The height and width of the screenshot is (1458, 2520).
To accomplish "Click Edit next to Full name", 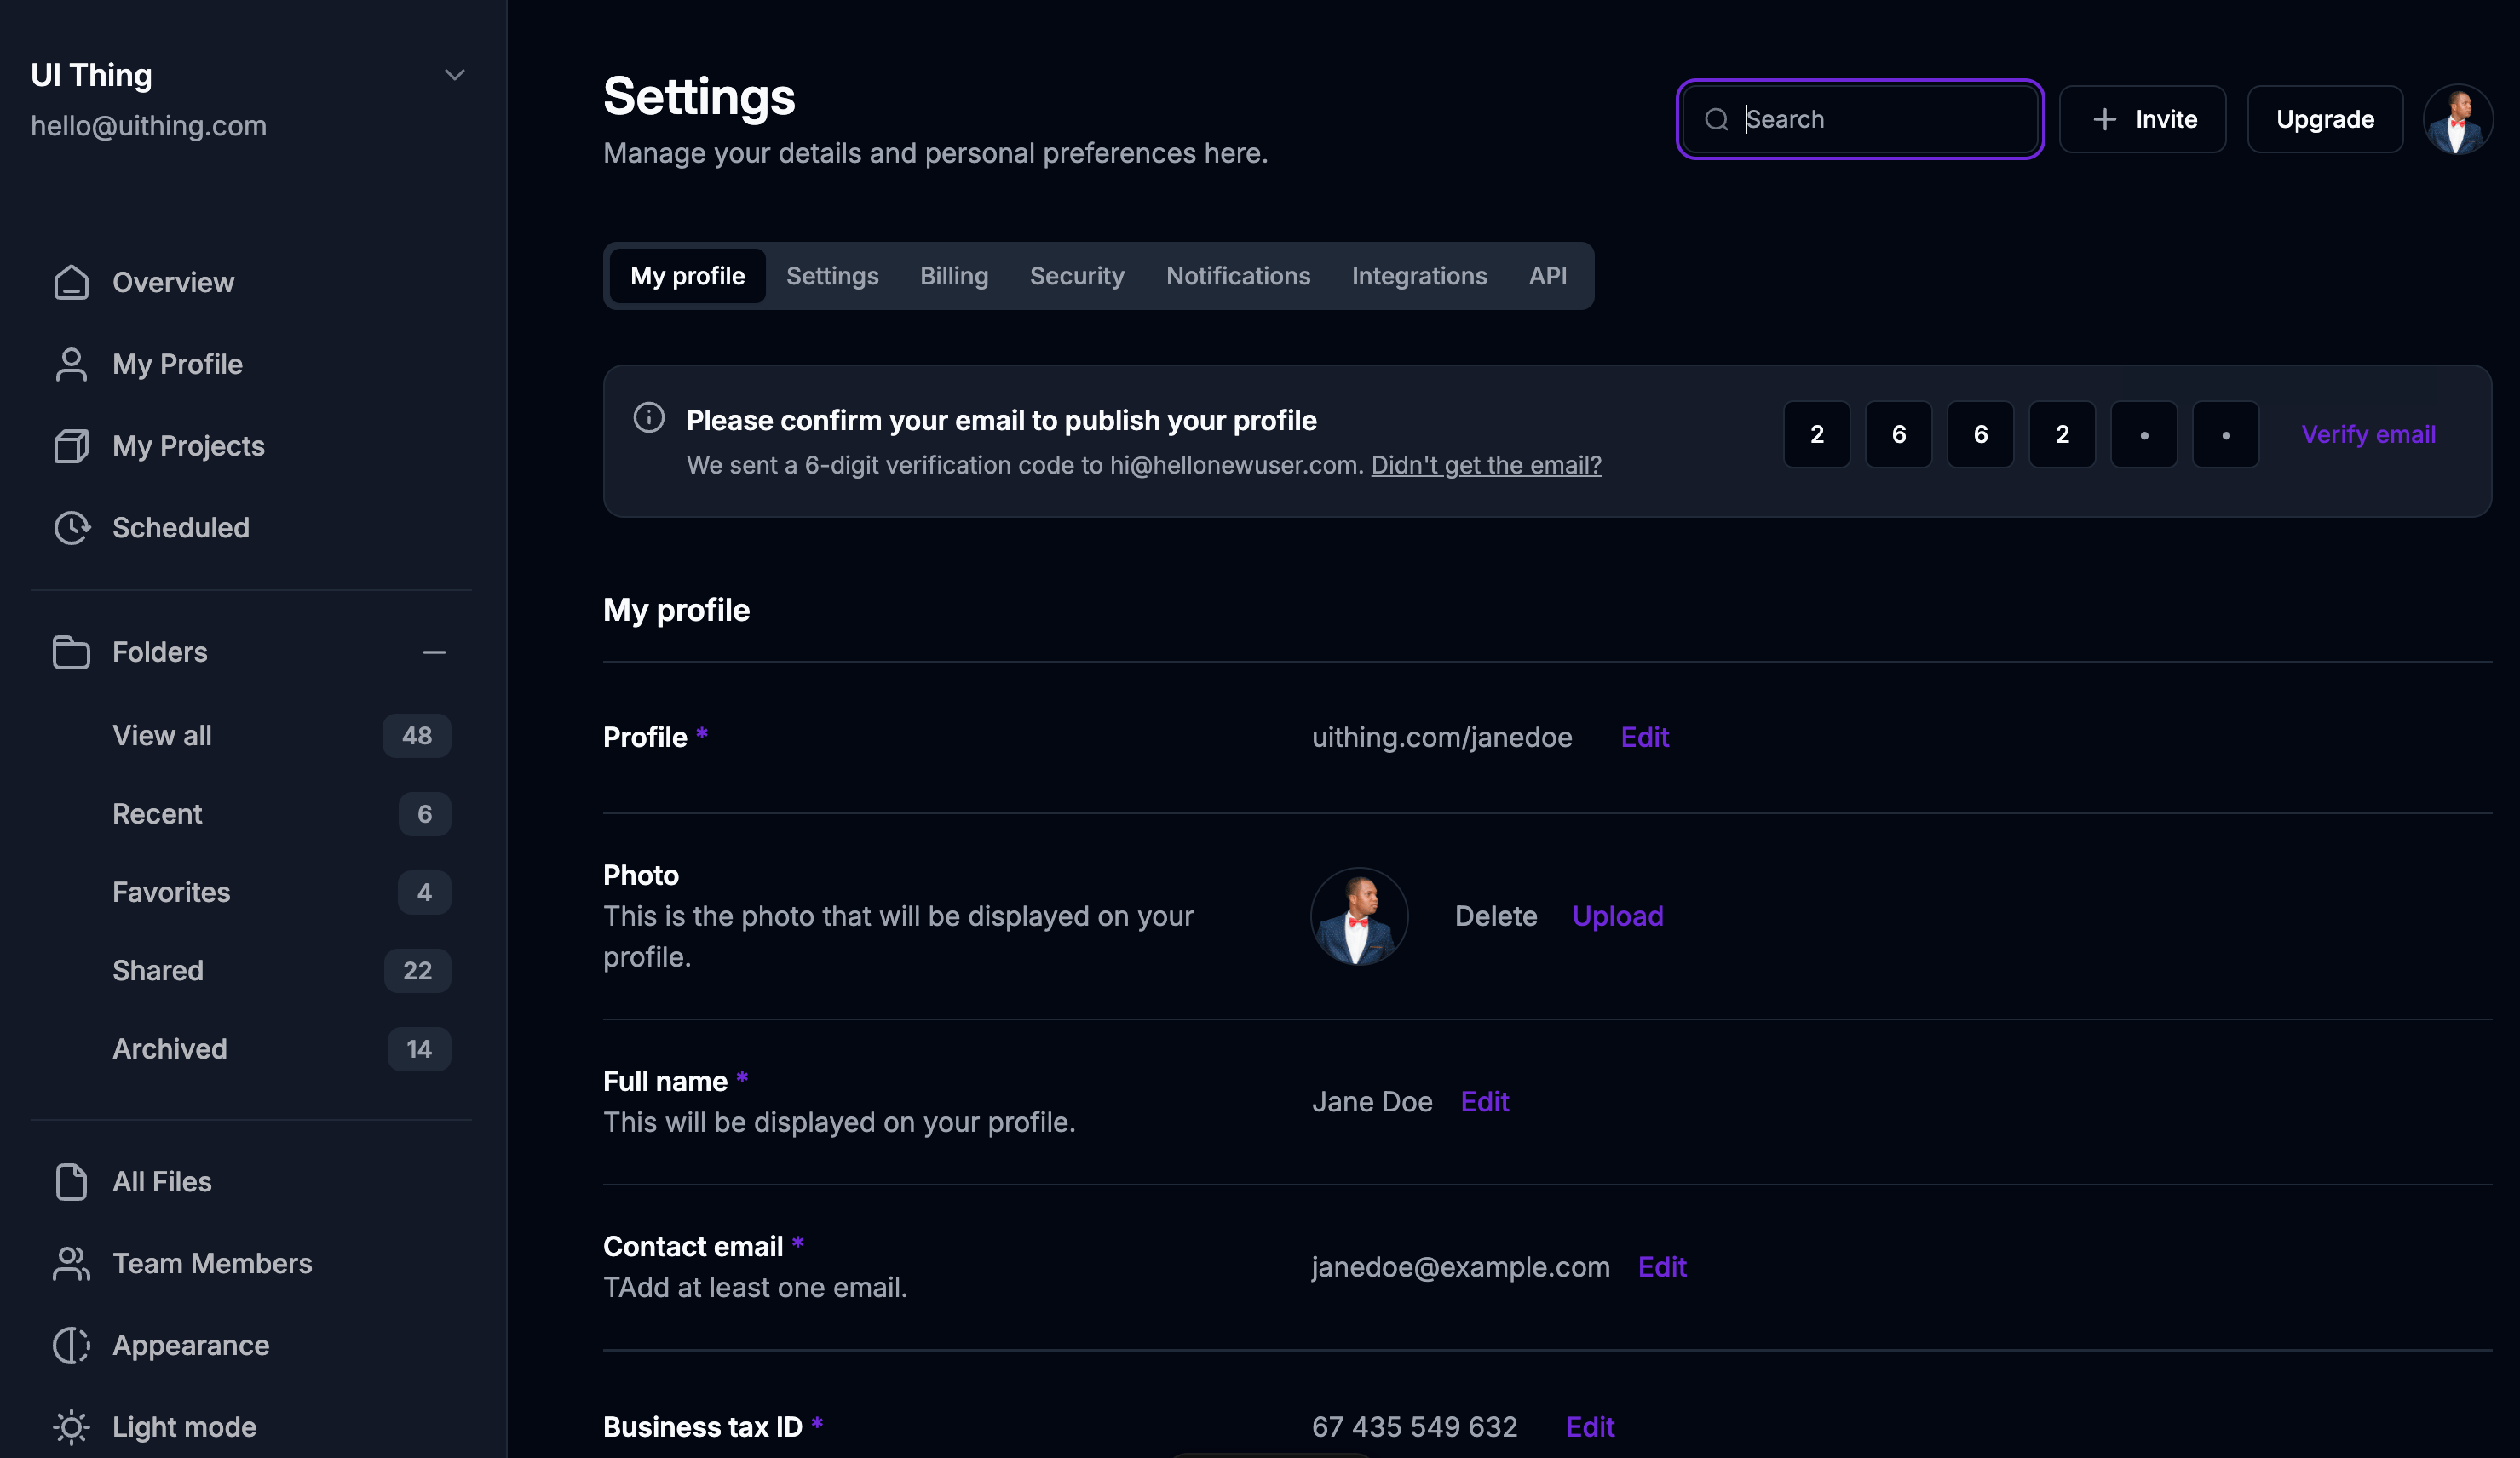I will click(x=1484, y=1100).
